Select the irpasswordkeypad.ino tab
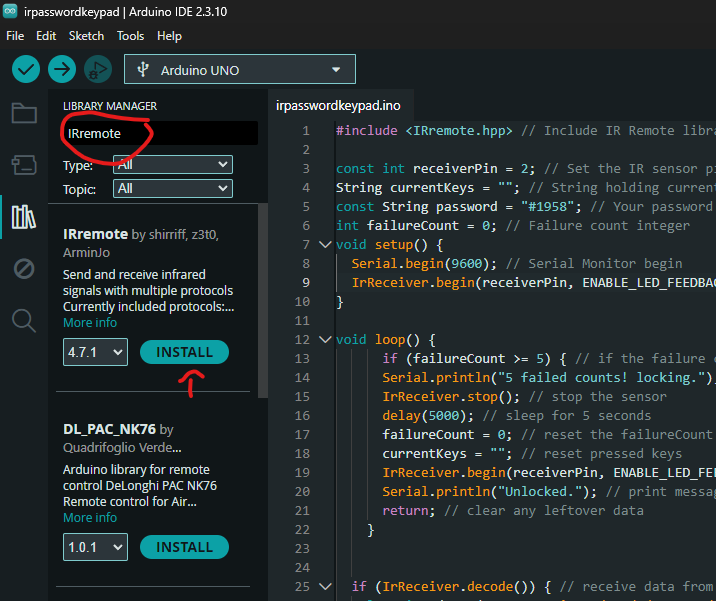The image size is (716, 601). coord(338,106)
